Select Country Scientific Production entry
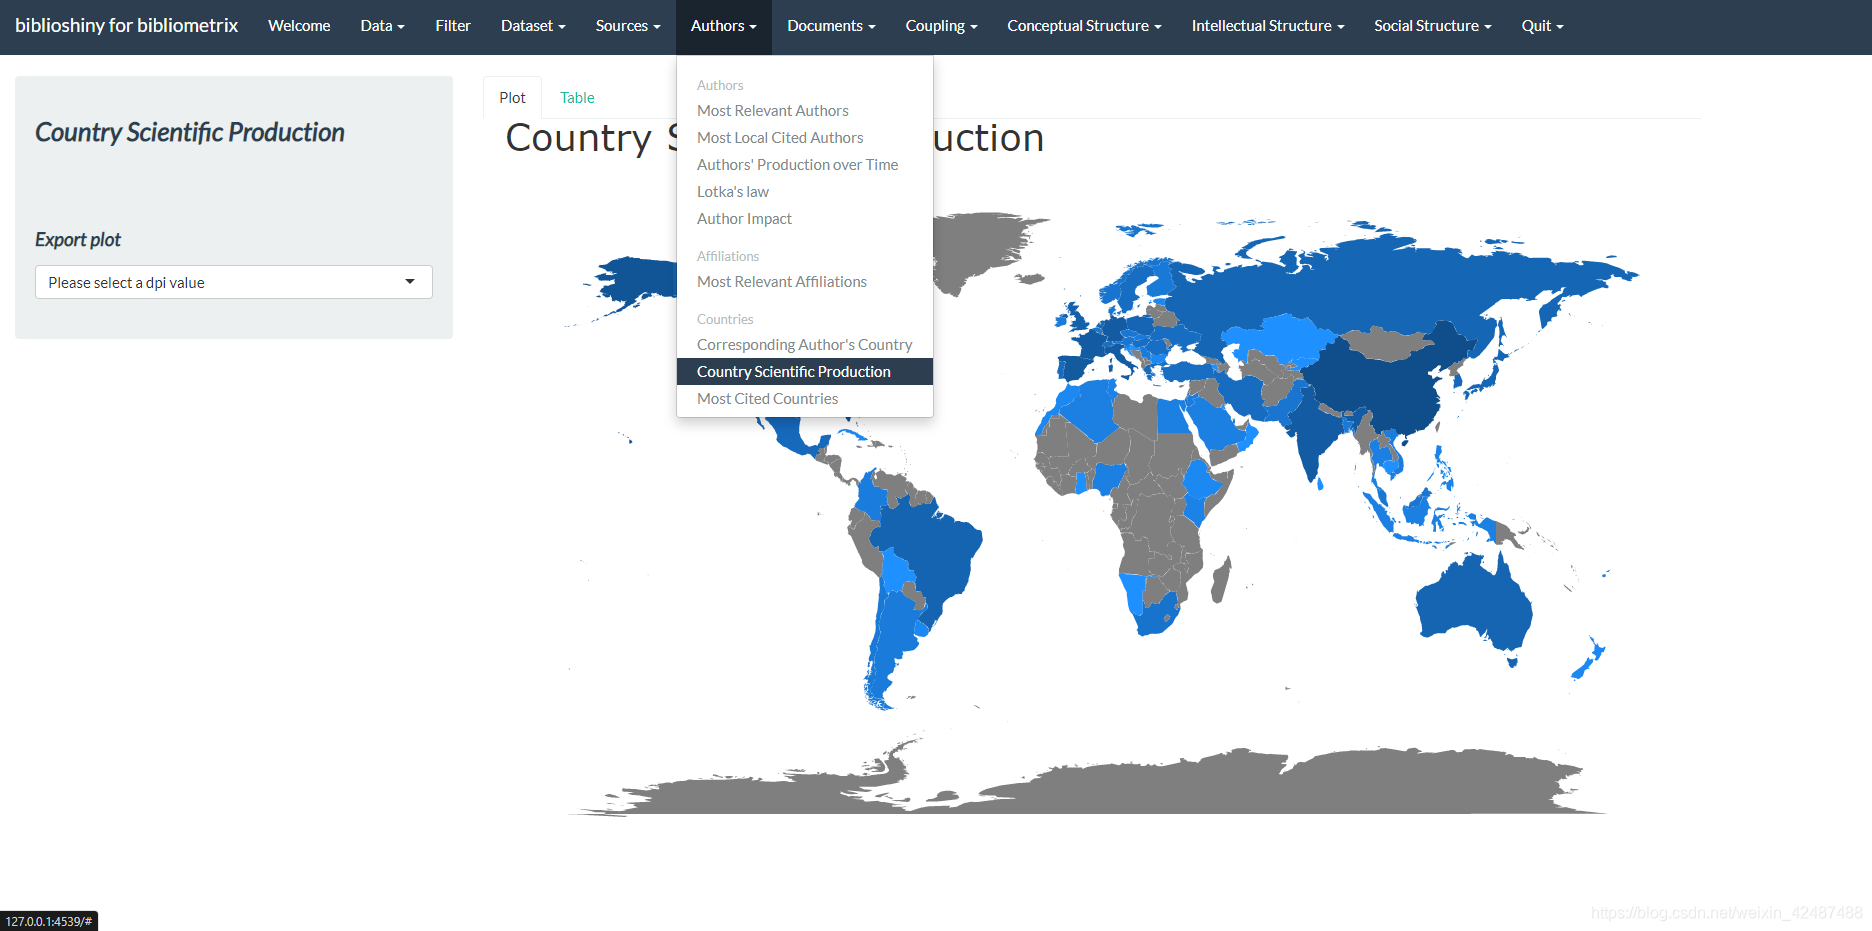 point(804,372)
